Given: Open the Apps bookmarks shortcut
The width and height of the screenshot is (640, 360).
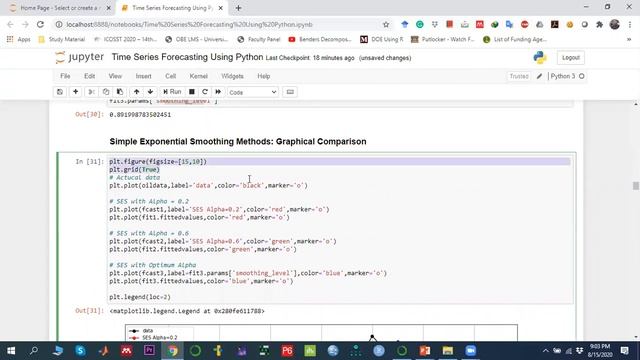Looking at the screenshot, I should (x=19, y=40).
